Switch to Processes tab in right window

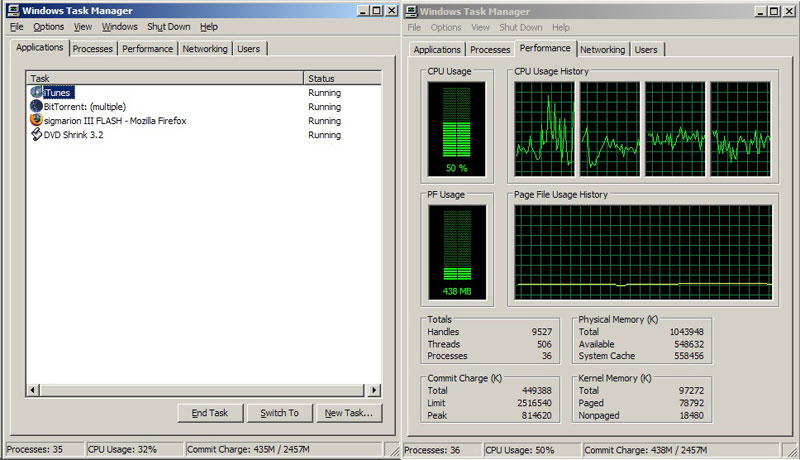pyautogui.click(x=490, y=50)
